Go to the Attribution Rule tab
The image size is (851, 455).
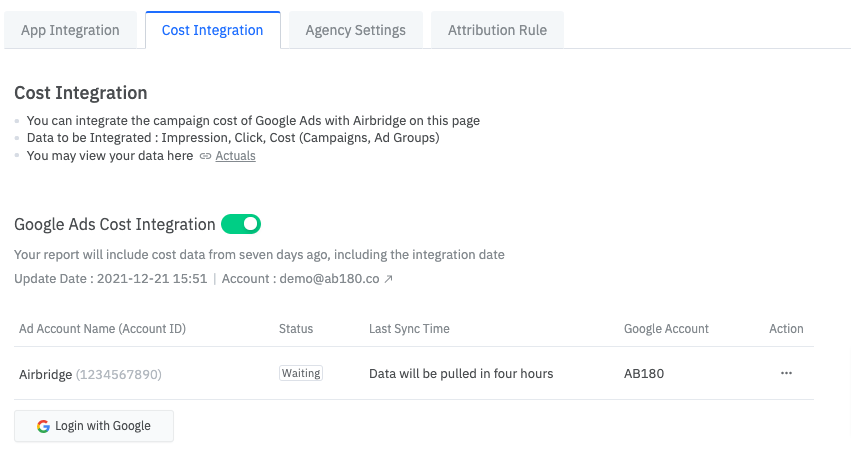pos(497,30)
